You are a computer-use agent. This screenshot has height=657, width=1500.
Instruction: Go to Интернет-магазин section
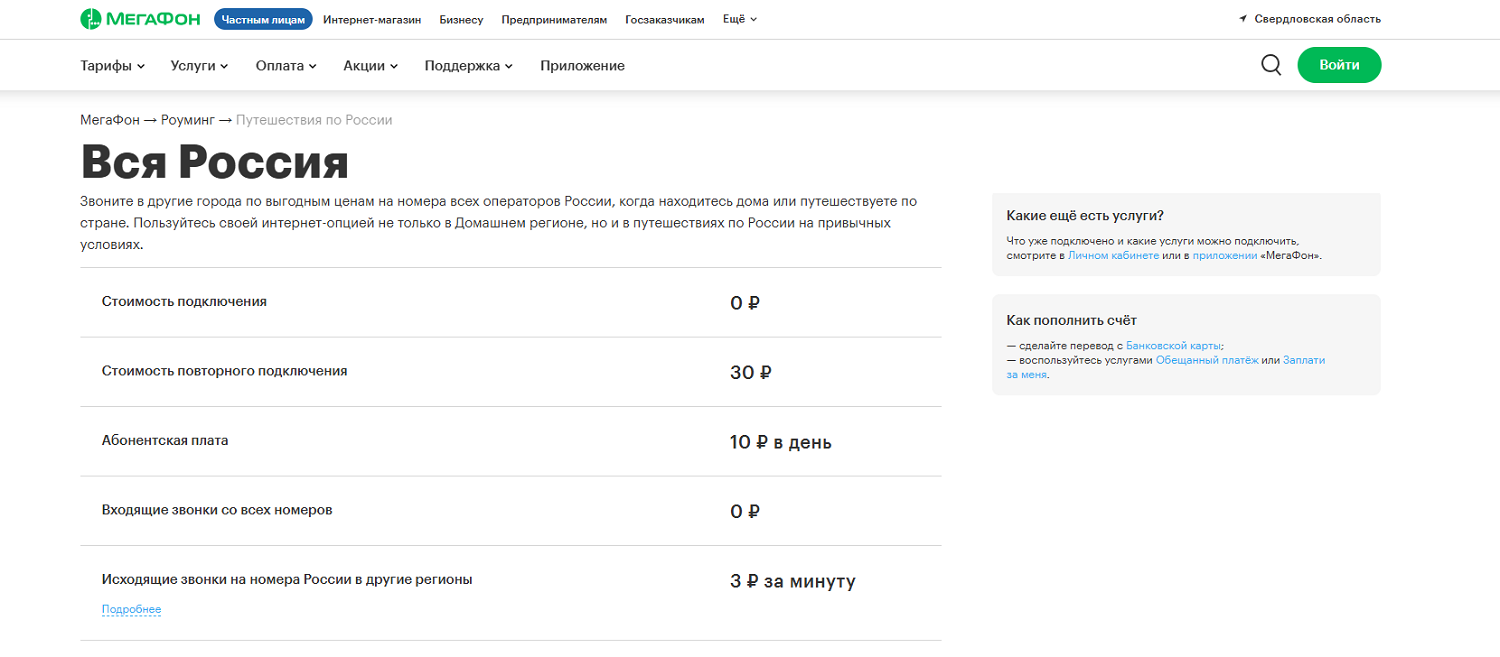[x=372, y=19]
